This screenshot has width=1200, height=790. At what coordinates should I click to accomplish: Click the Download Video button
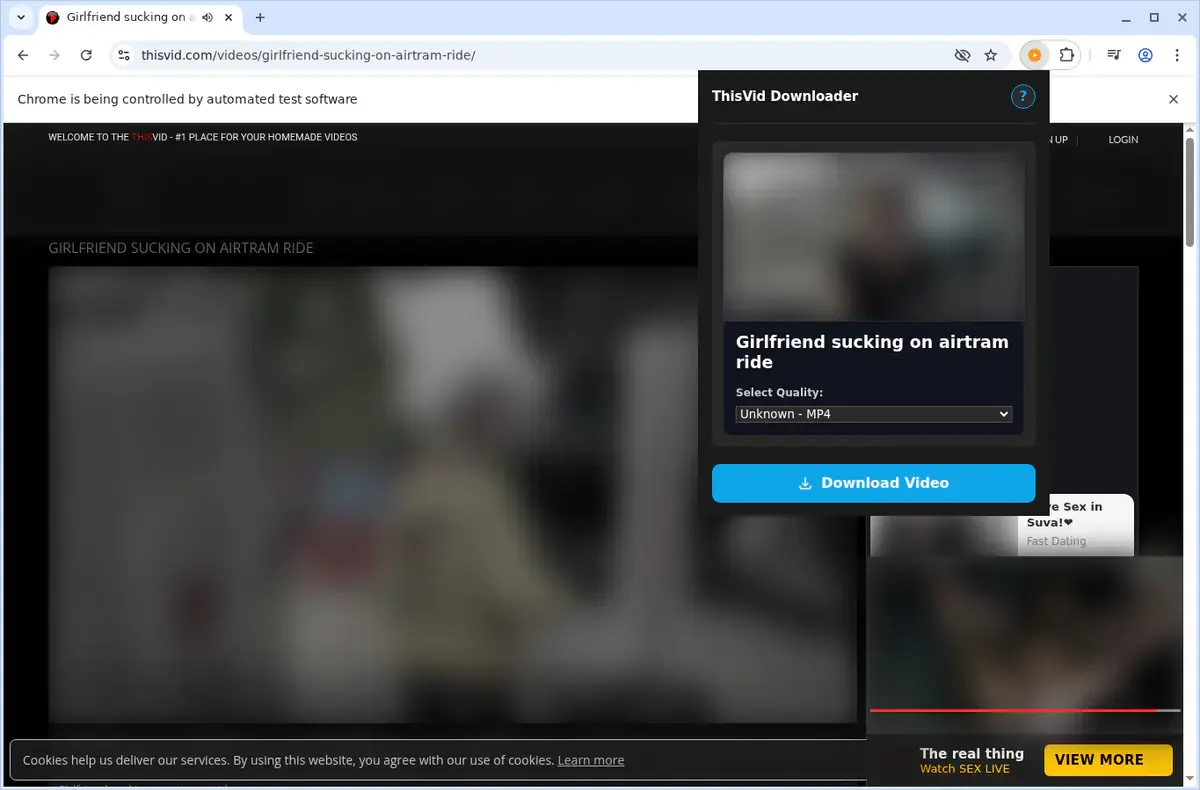[874, 483]
